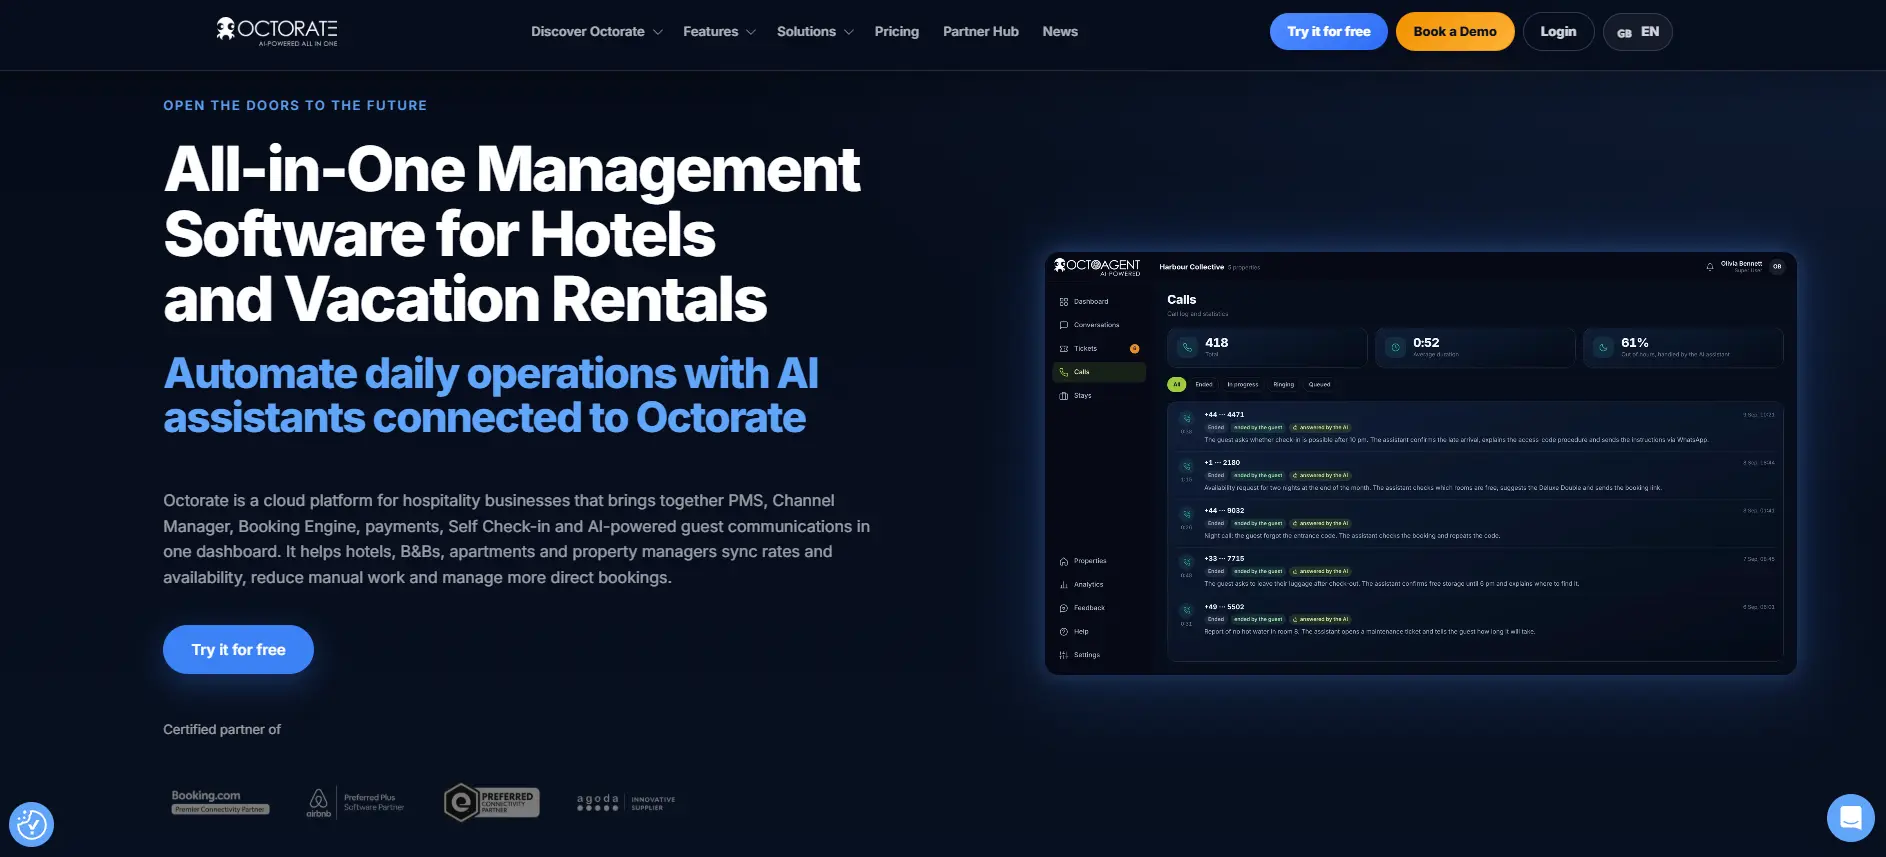Image resolution: width=1886 pixels, height=857 pixels.
Task: Click the '418' total calls value
Action: coord(1217,343)
